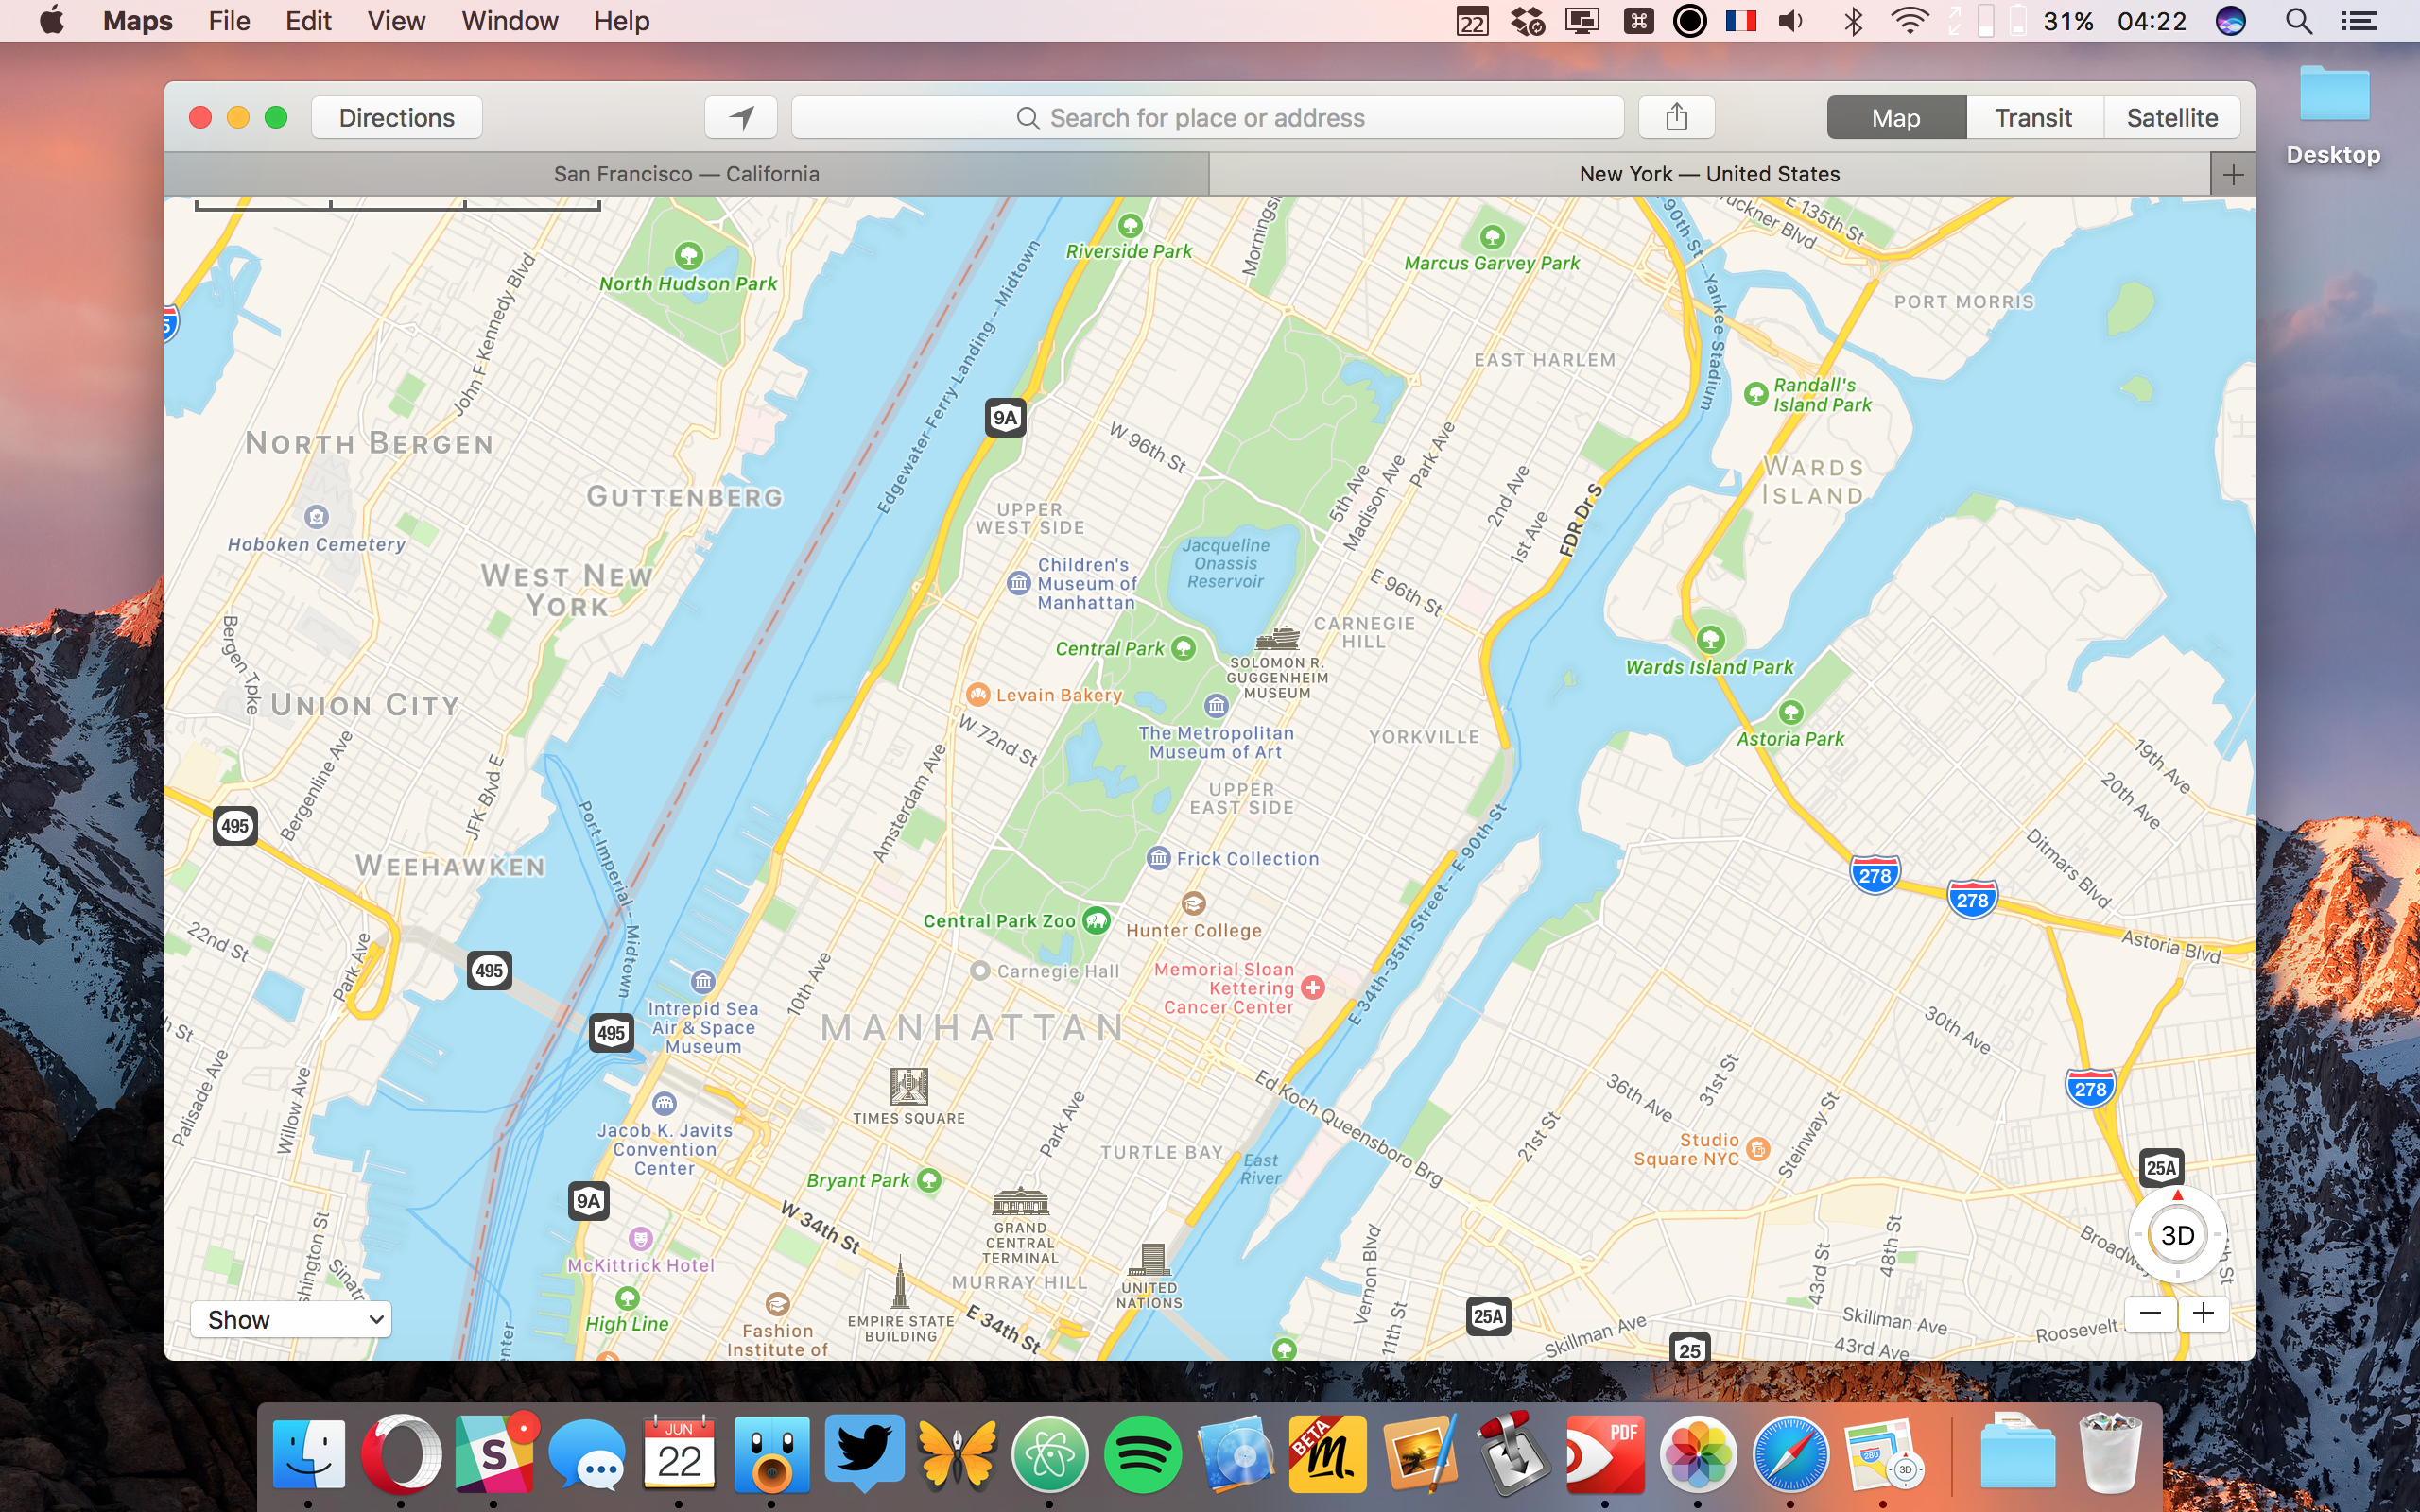Select the Levain Bakery pin icon
Screen dimensions: 2420x1512
977,694
